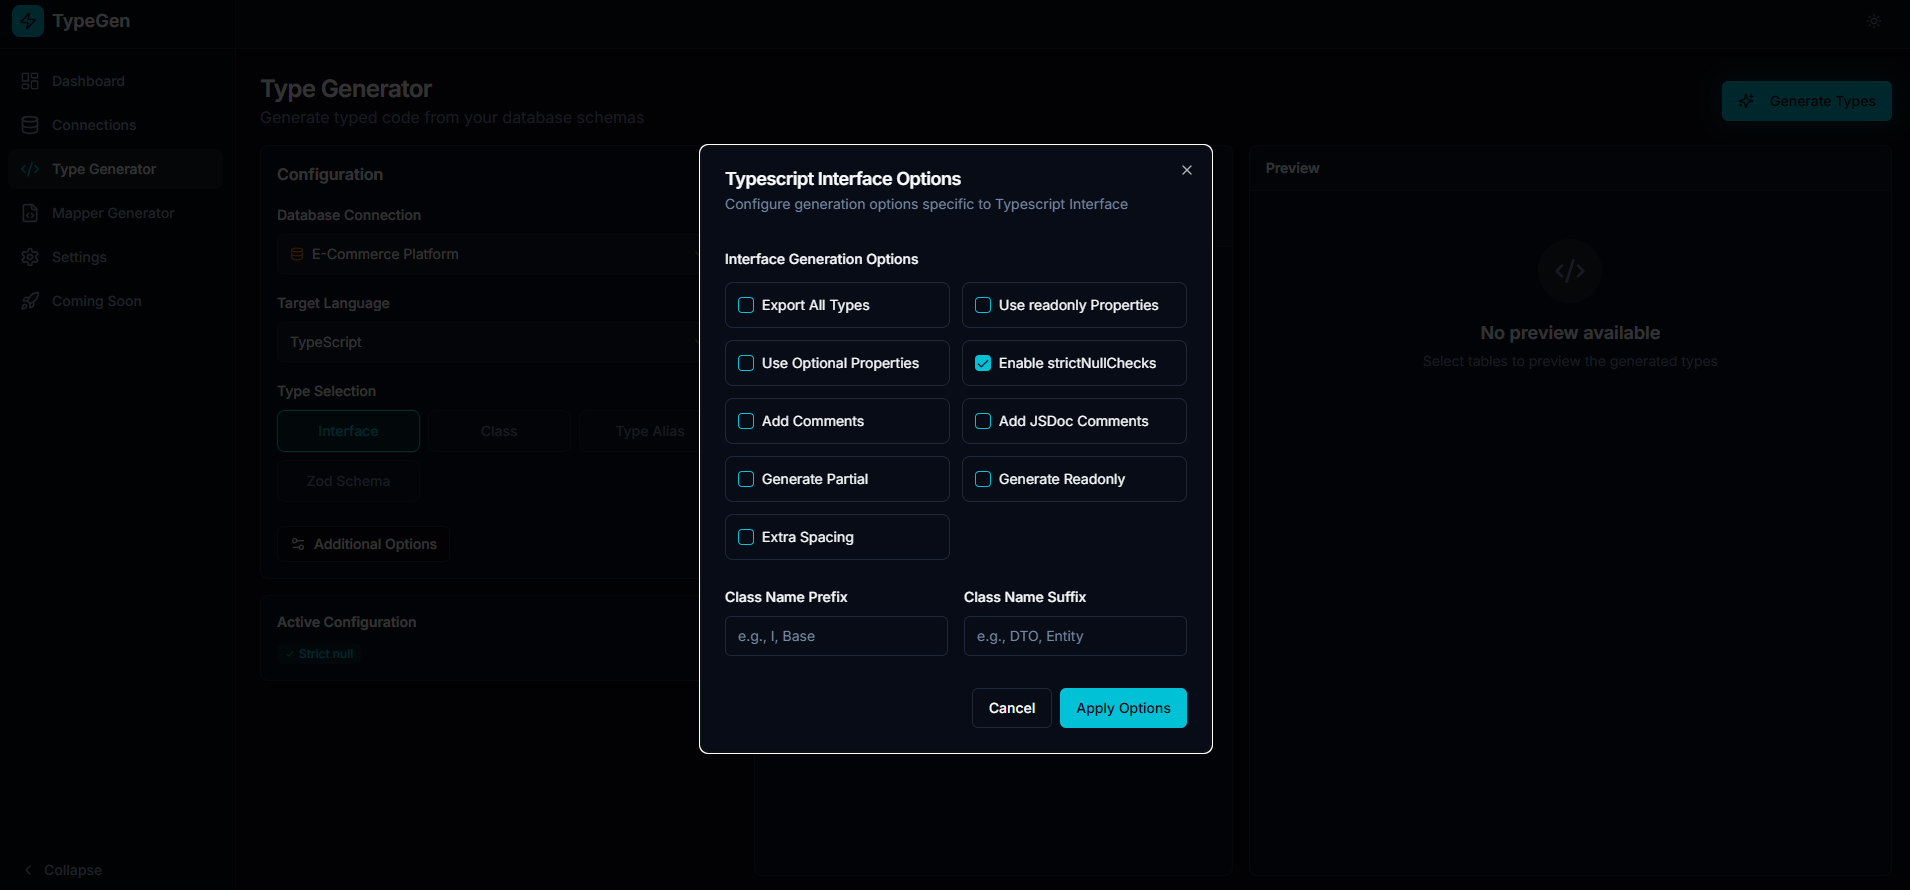Image resolution: width=1910 pixels, height=890 pixels.
Task: Click the Dashboard grid icon
Action: click(30, 81)
